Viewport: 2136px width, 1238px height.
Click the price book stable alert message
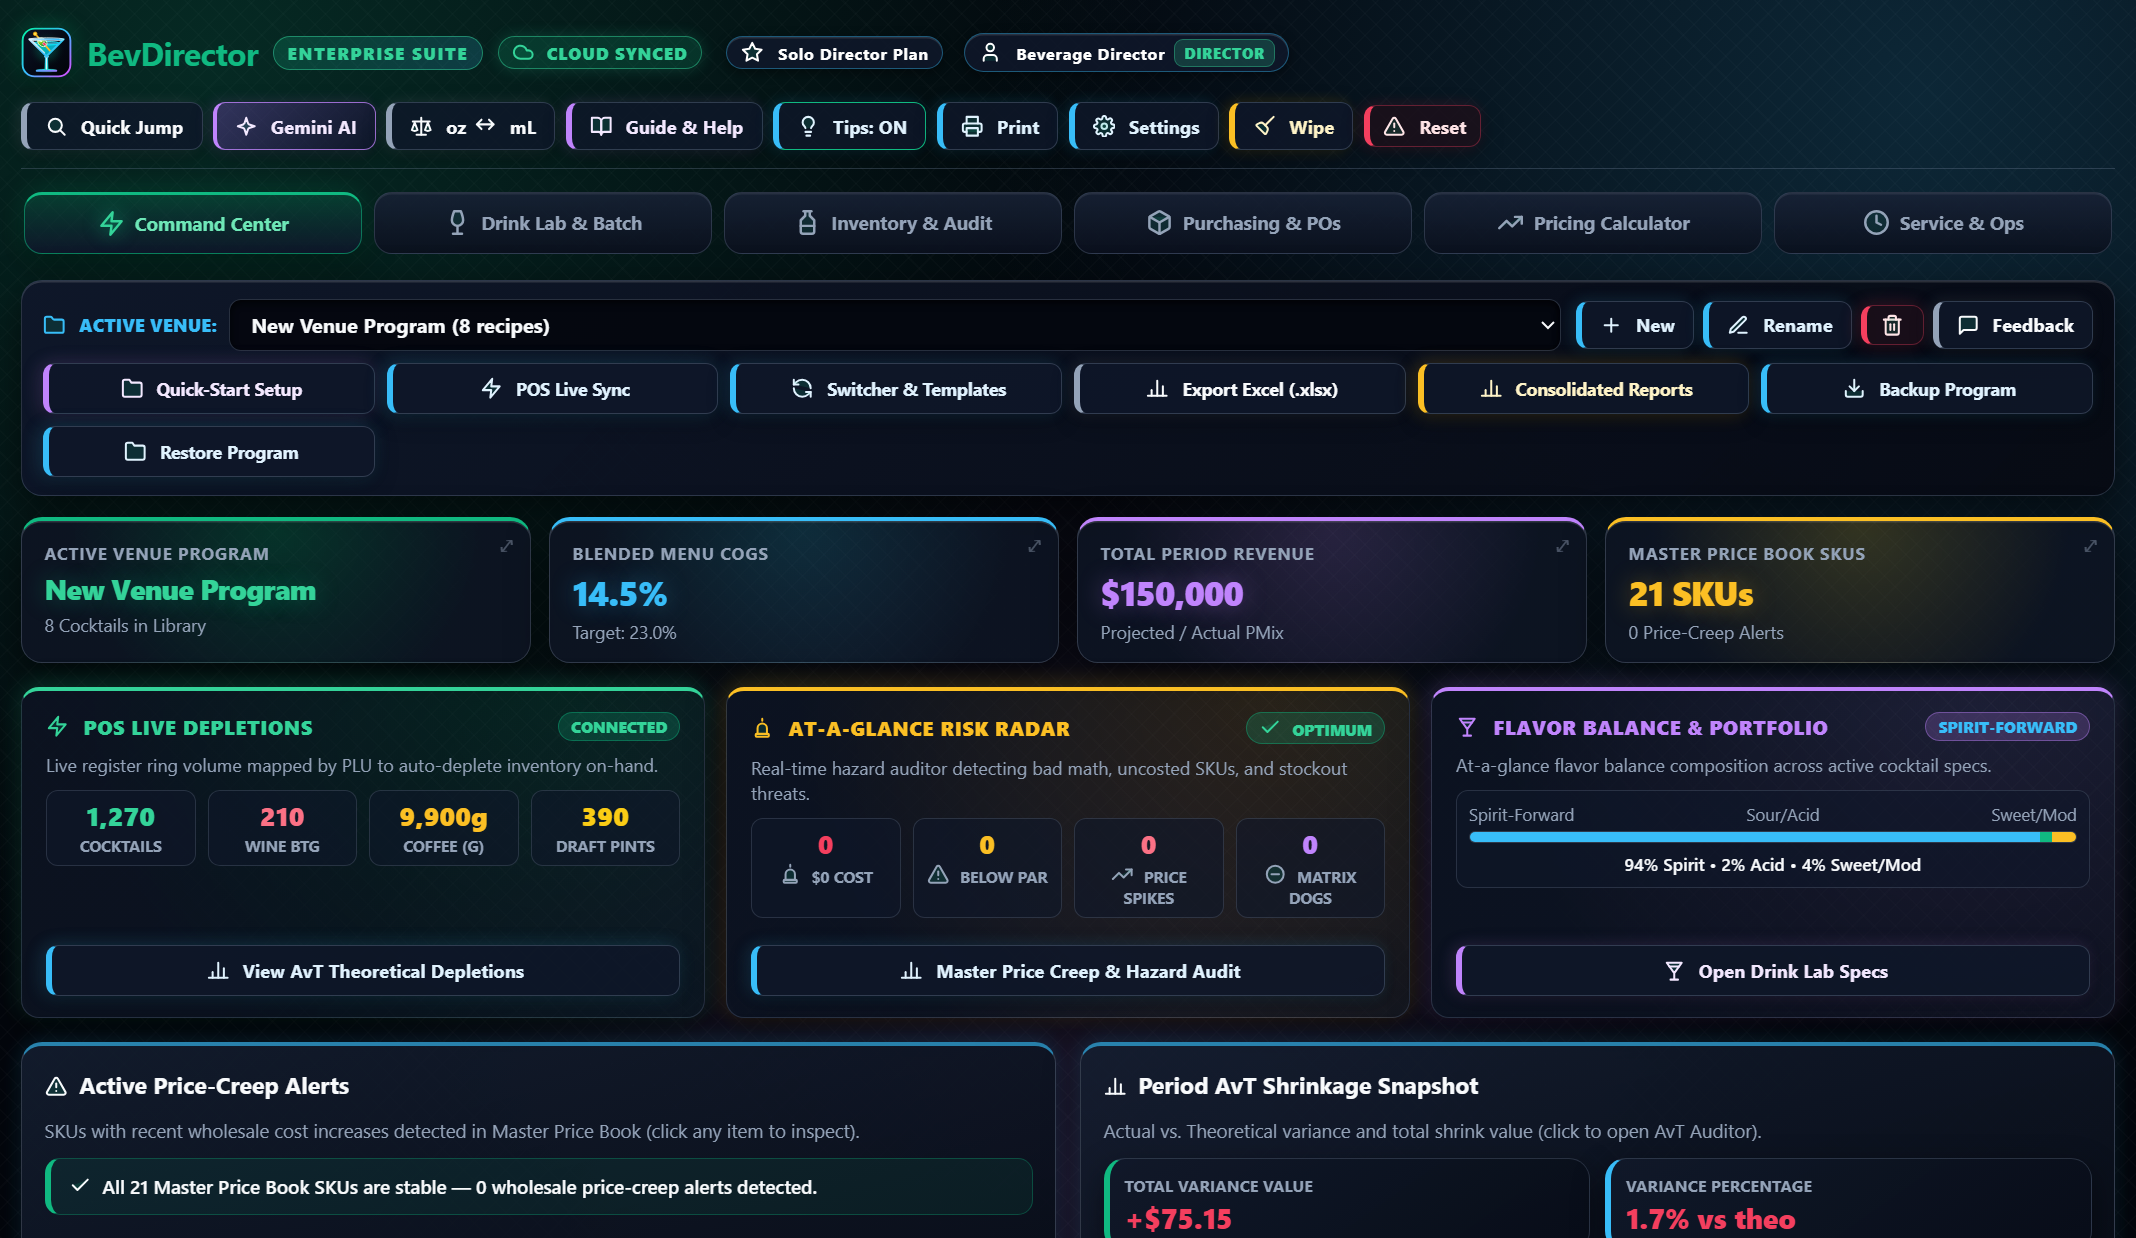tap(540, 1187)
